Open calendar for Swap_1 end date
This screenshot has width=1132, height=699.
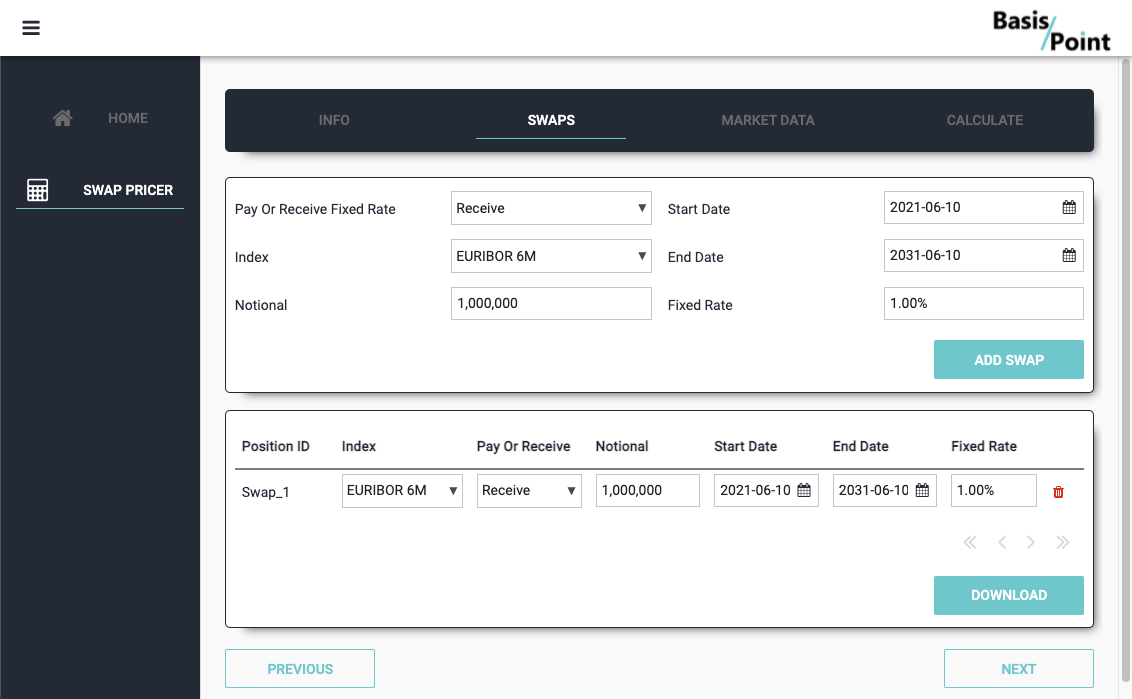click(x=922, y=491)
